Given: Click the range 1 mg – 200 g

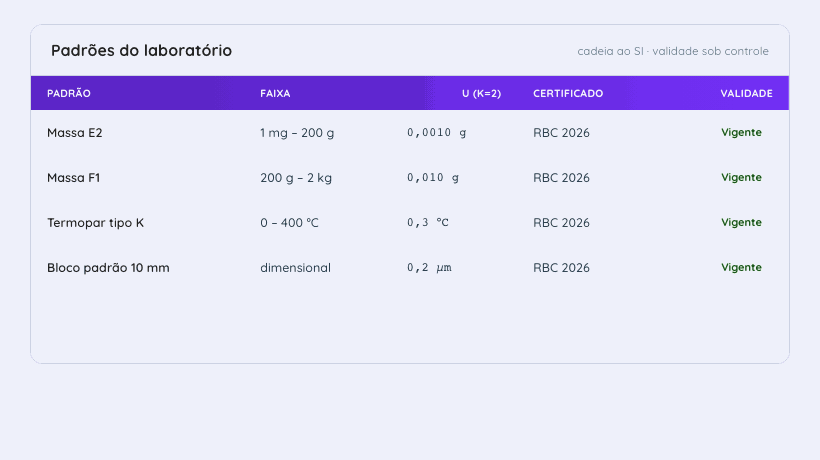Looking at the screenshot, I should coord(297,133).
